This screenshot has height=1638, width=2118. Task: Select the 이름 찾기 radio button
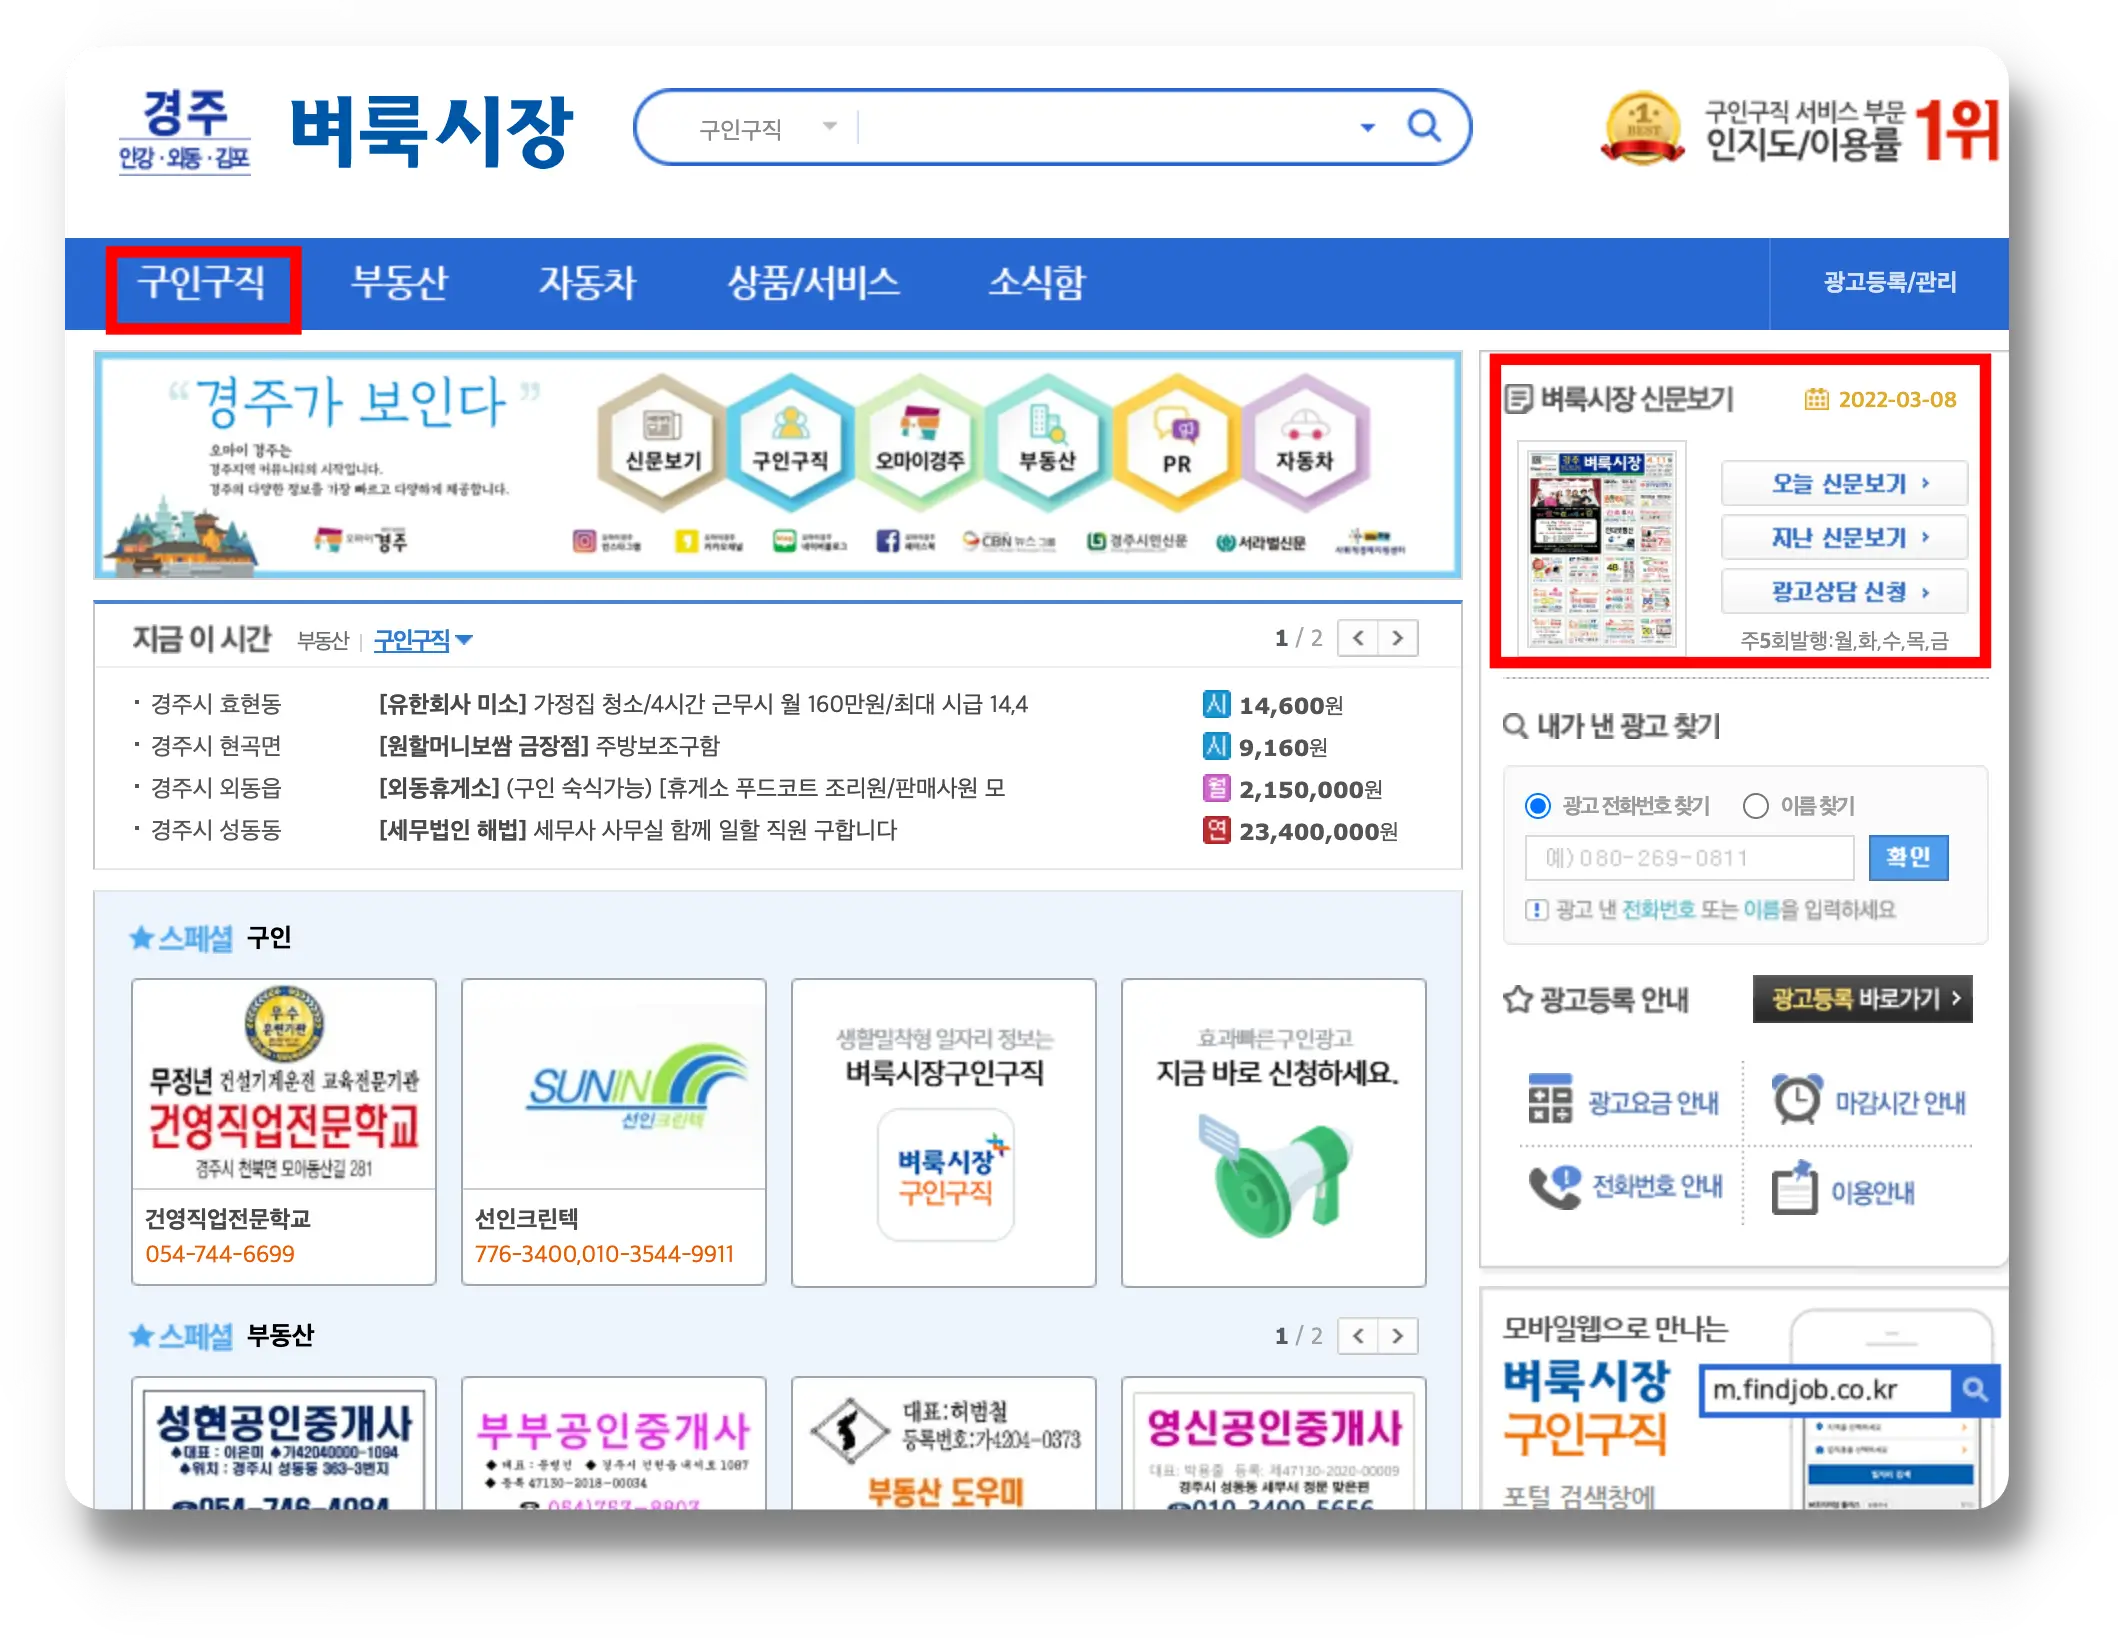tap(1755, 806)
